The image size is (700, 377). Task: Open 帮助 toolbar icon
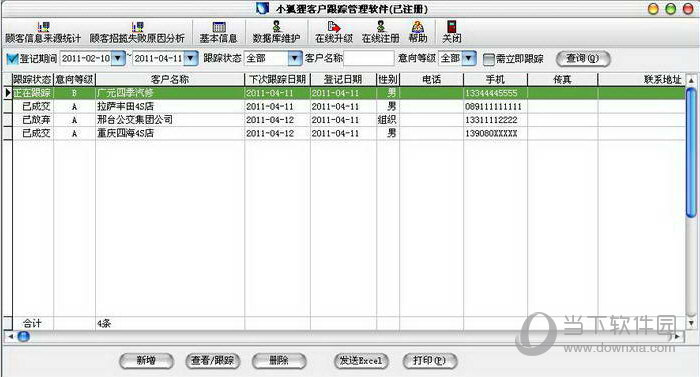pos(418,32)
